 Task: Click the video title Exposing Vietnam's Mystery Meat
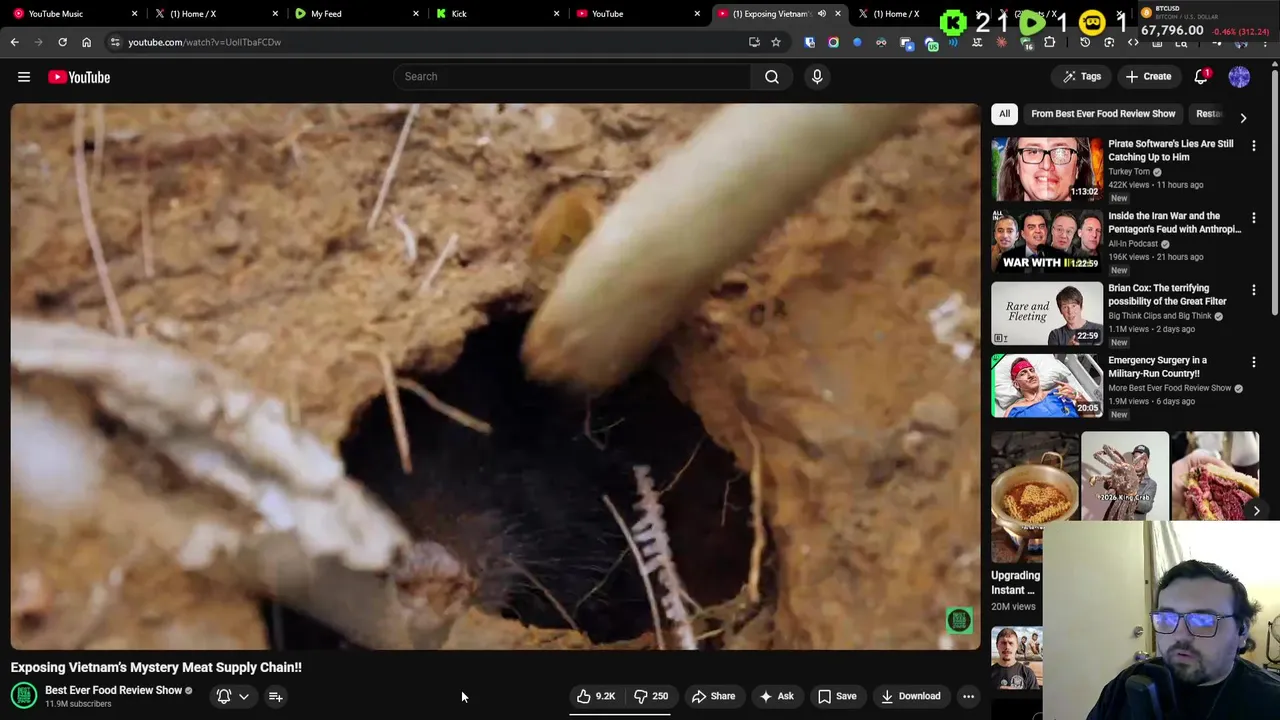pyautogui.click(x=156, y=667)
